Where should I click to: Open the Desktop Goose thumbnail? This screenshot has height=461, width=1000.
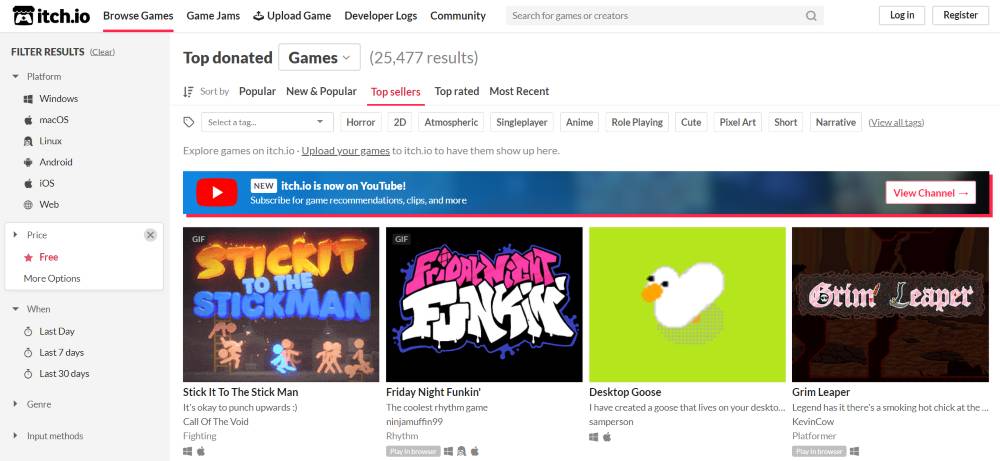[x=688, y=305]
